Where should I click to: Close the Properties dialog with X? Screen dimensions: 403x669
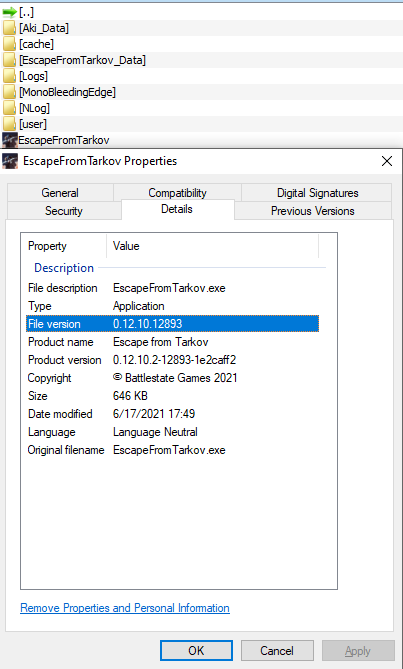click(x=387, y=161)
